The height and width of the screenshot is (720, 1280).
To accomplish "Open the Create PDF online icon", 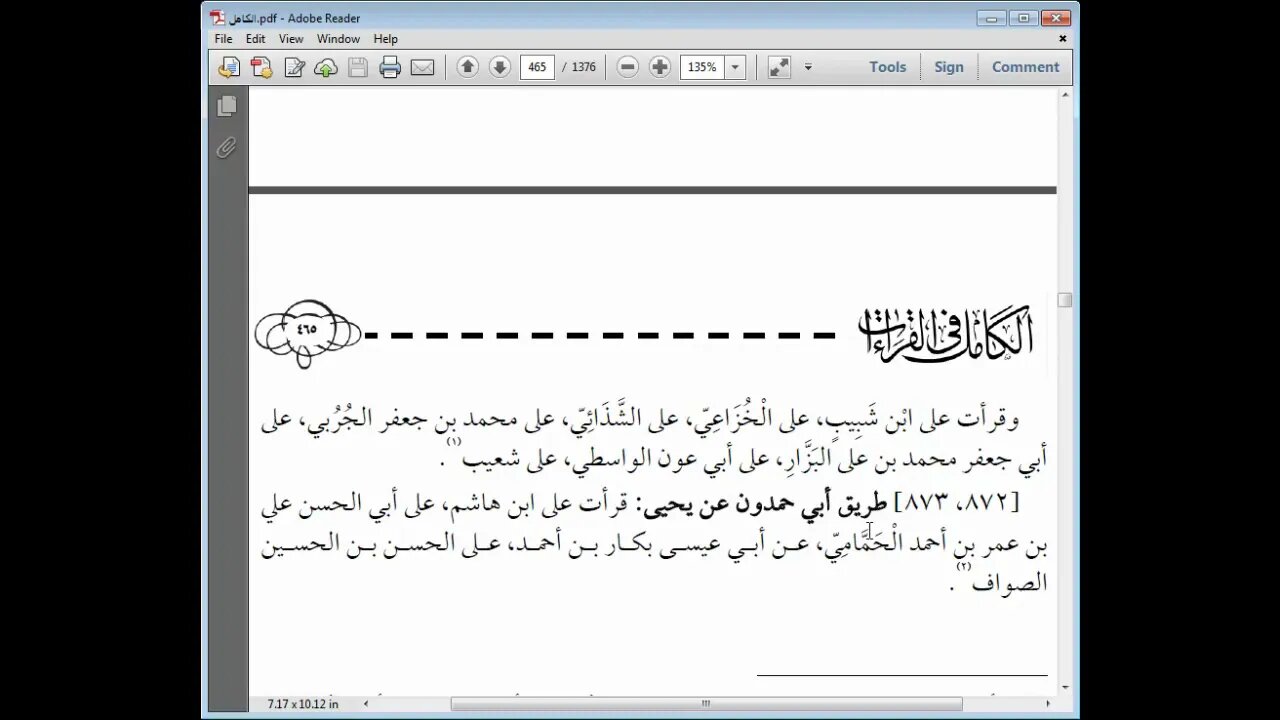I will coord(230,67).
